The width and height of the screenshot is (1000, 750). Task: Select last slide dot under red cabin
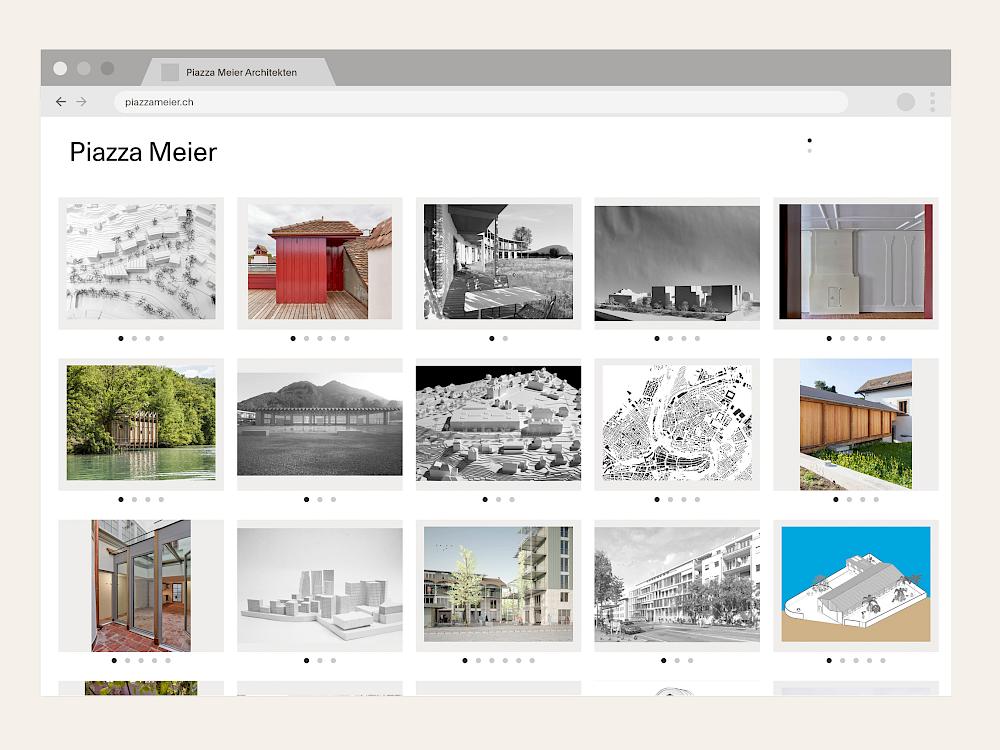point(347,339)
